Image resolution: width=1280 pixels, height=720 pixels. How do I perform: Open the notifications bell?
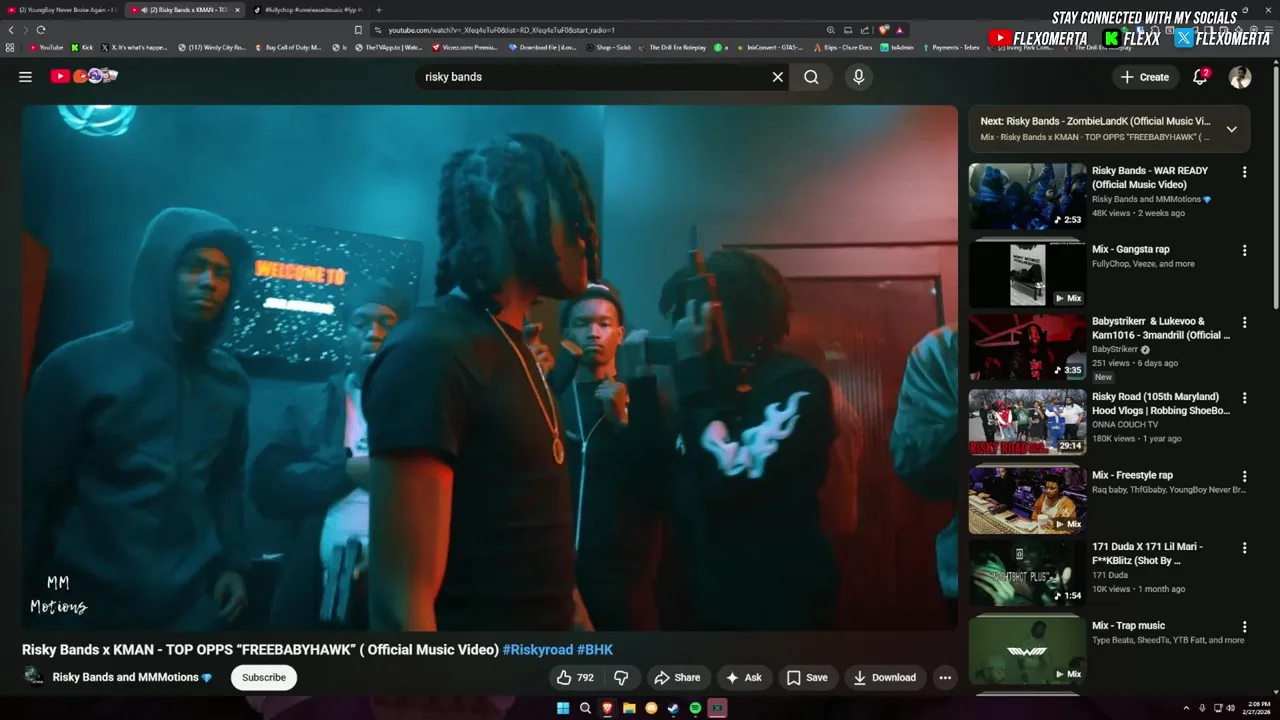coord(1200,77)
